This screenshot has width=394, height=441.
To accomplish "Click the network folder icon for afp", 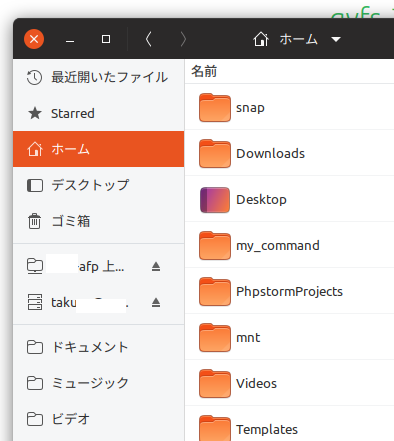I will tap(35, 266).
